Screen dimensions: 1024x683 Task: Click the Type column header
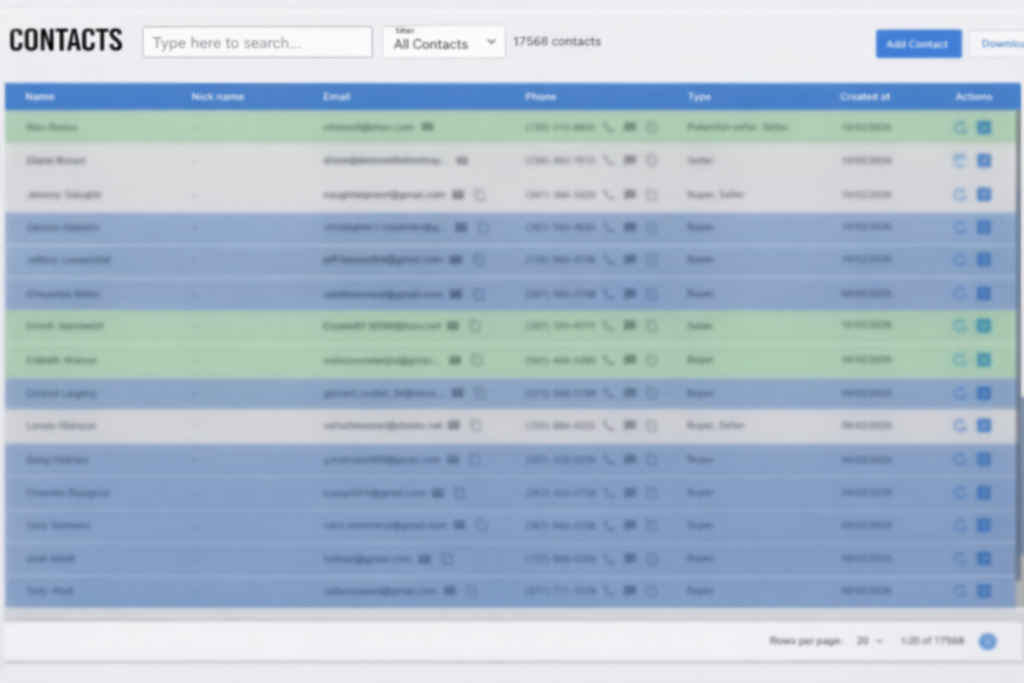click(699, 97)
